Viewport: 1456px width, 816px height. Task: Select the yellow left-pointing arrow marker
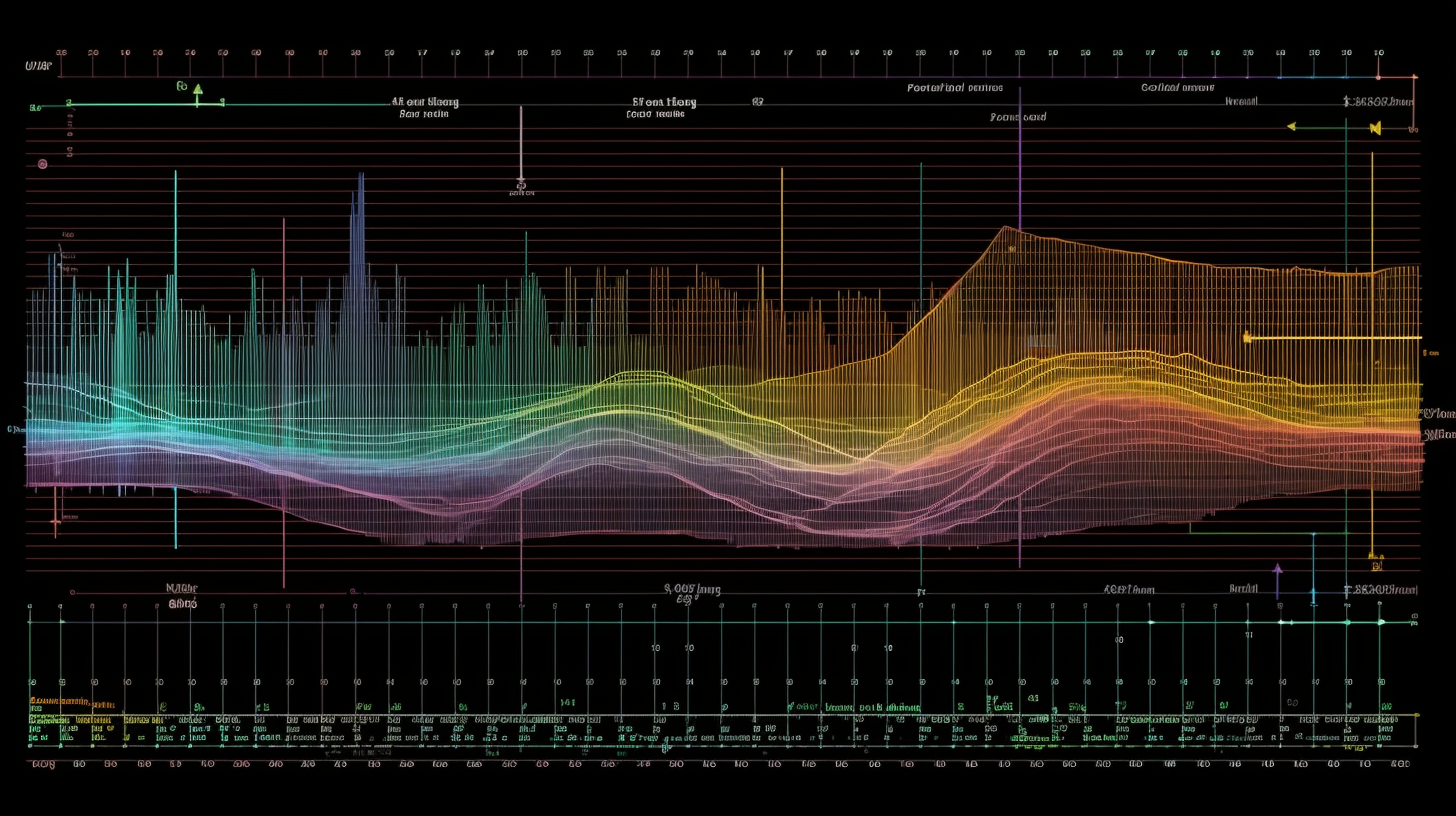coord(1293,126)
